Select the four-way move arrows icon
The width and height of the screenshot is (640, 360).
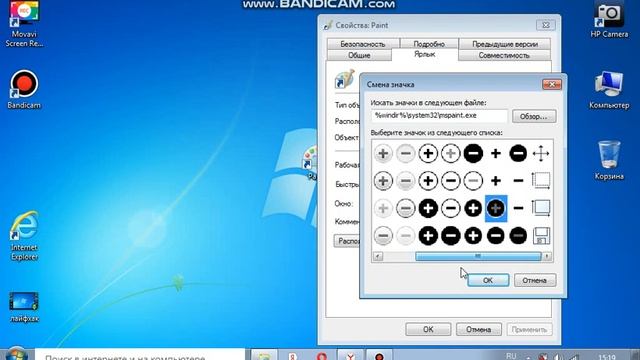click(541, 154)
